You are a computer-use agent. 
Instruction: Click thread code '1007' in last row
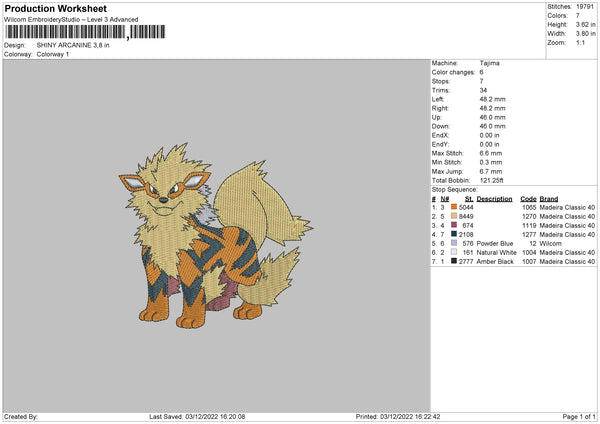[x=529, y=262]
